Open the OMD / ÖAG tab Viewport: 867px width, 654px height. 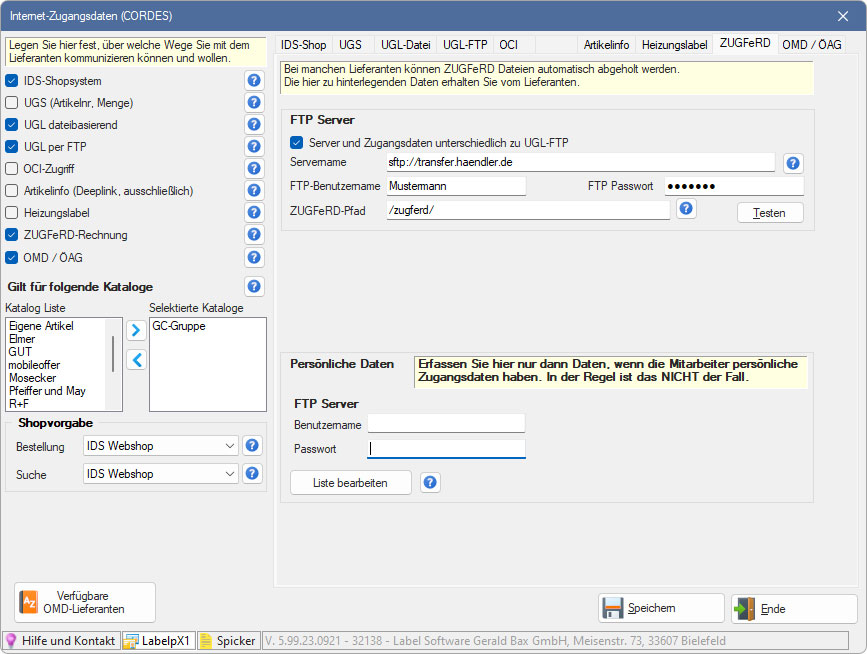pyautogui.click(x=811, y=45)
